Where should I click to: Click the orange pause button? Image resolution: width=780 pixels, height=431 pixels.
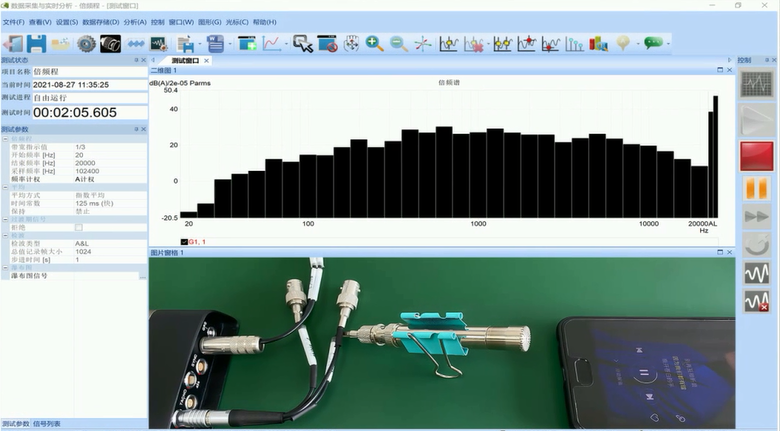(757, 189)
